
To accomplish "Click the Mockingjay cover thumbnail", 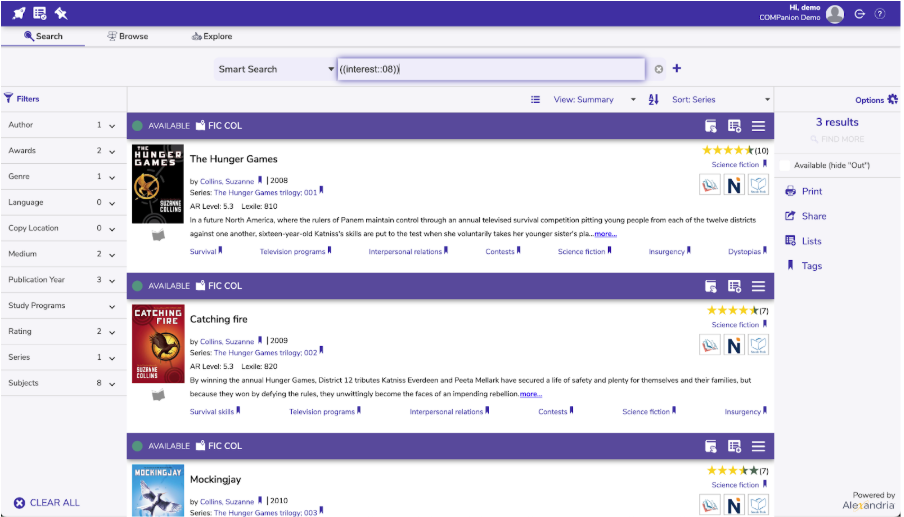I will point(158,490).
